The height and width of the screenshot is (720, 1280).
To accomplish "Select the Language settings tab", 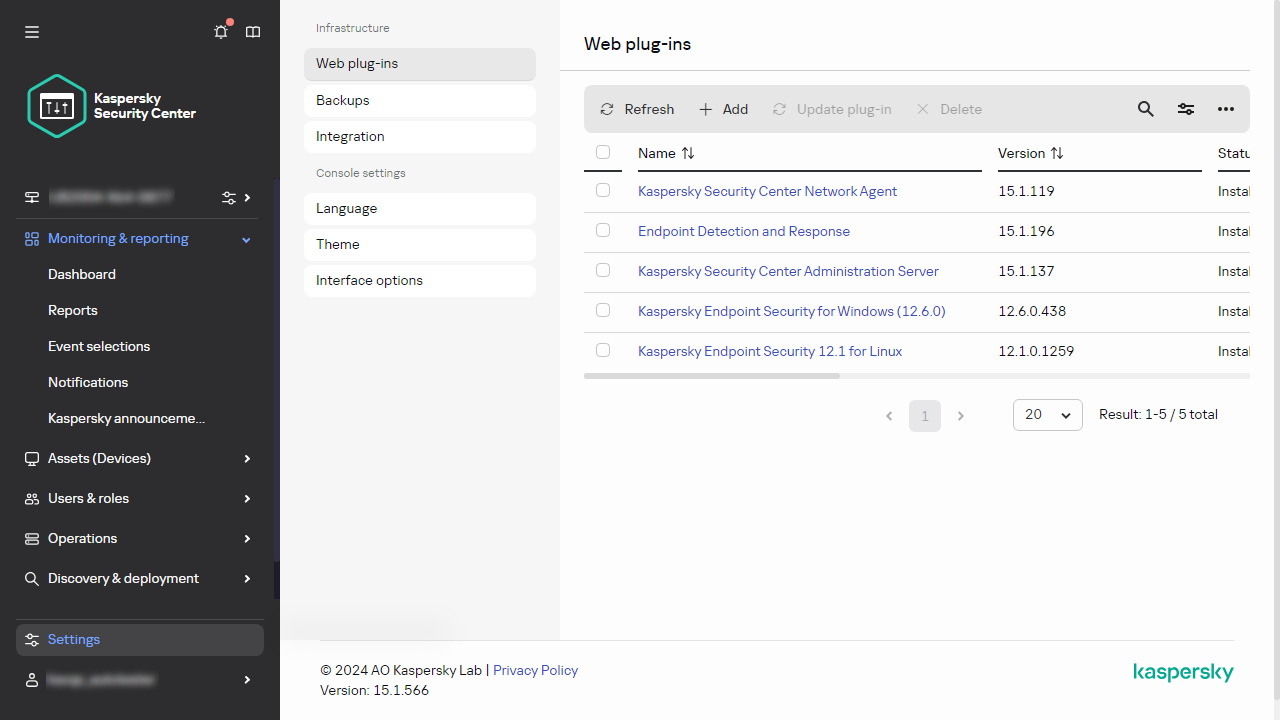I will pyautogui.click(x=420, y=208).
